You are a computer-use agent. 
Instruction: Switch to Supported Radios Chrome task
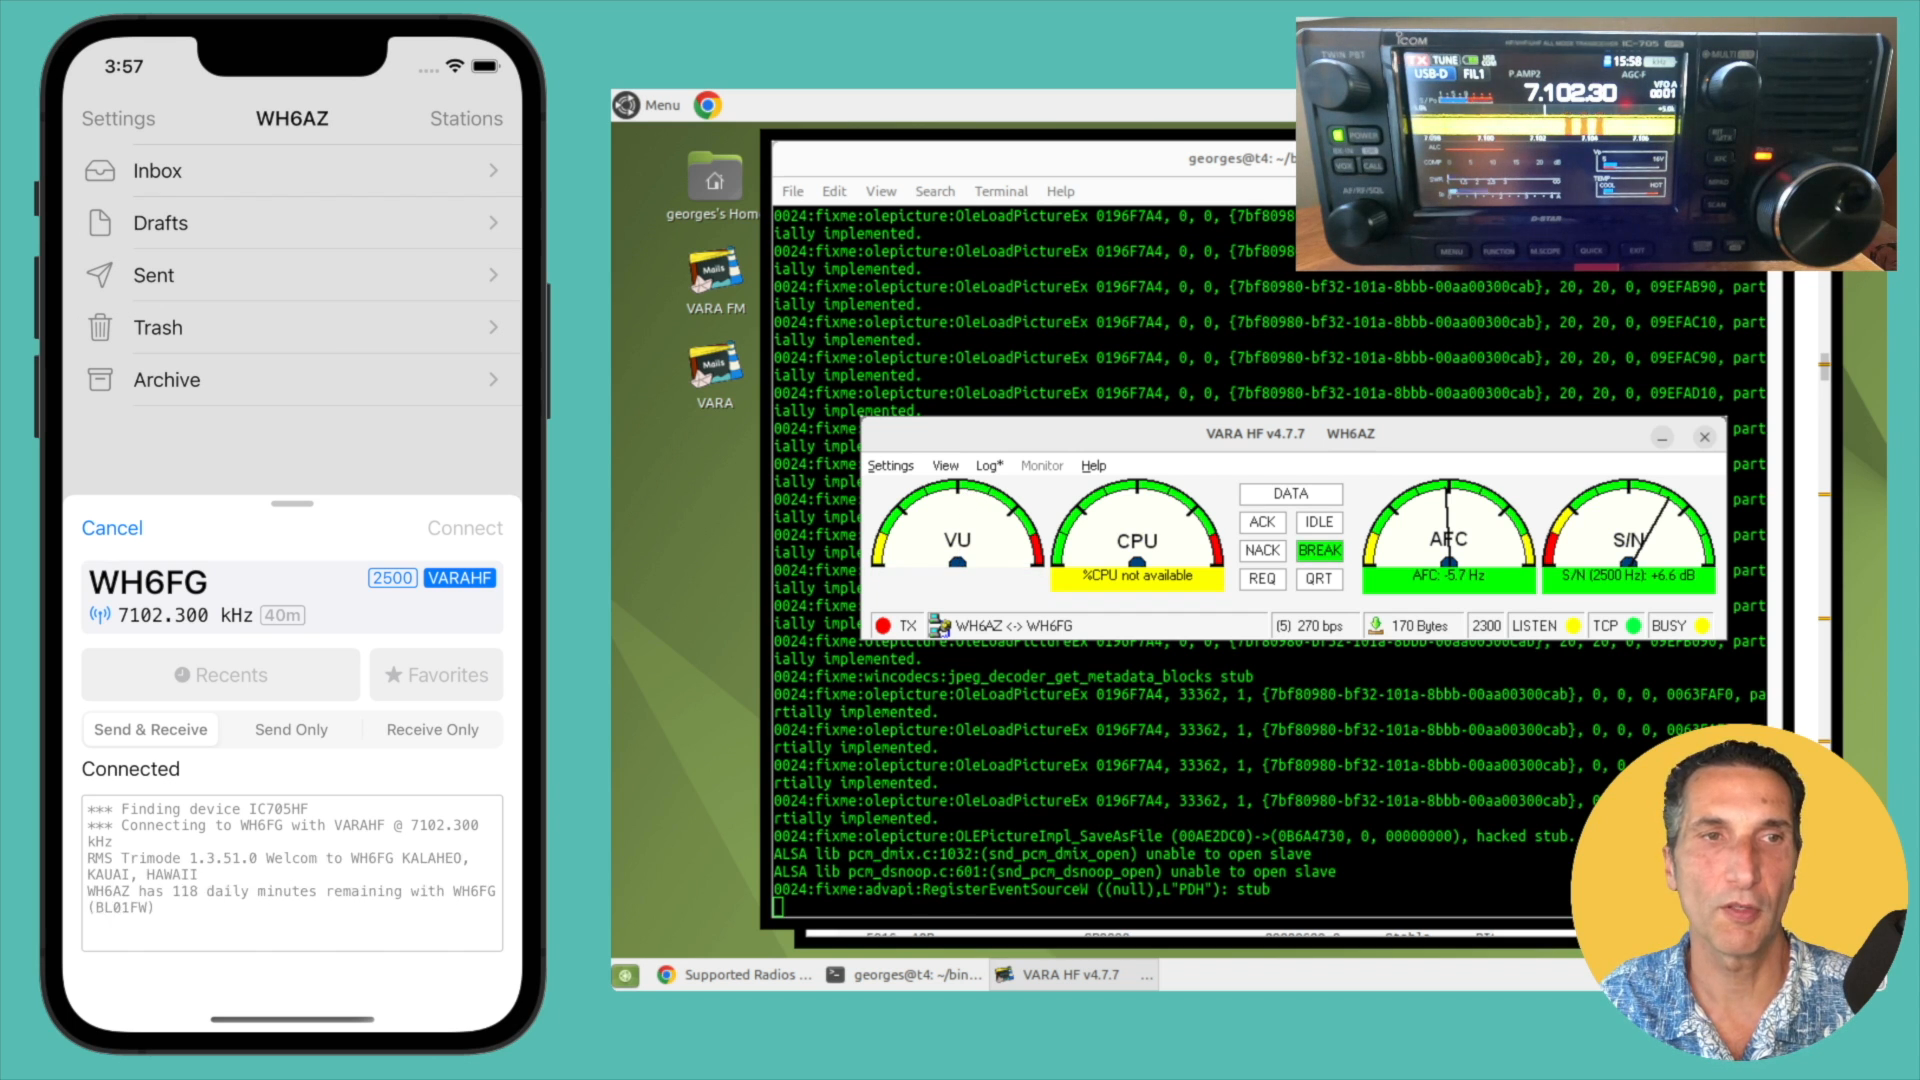pyautogui.click(x=735, y=975)
